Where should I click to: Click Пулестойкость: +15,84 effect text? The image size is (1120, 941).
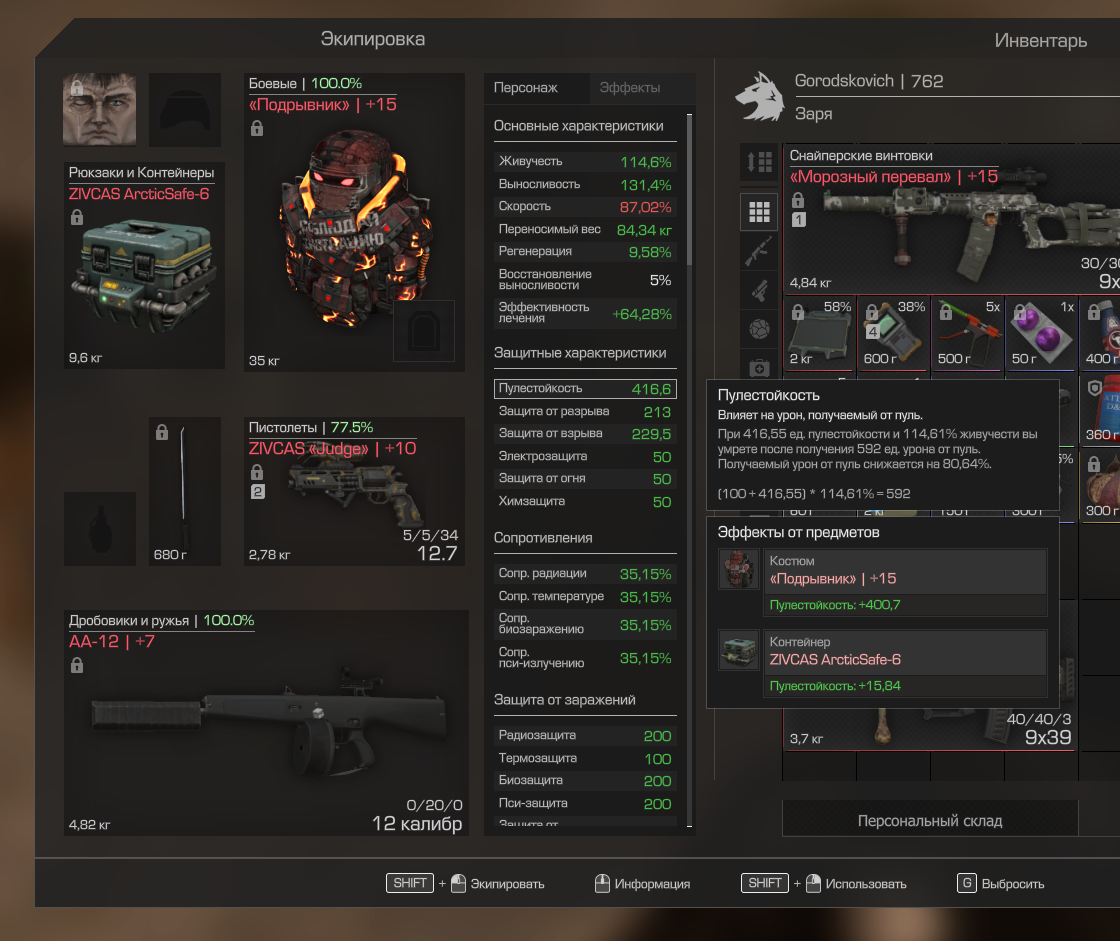(834, 686)
